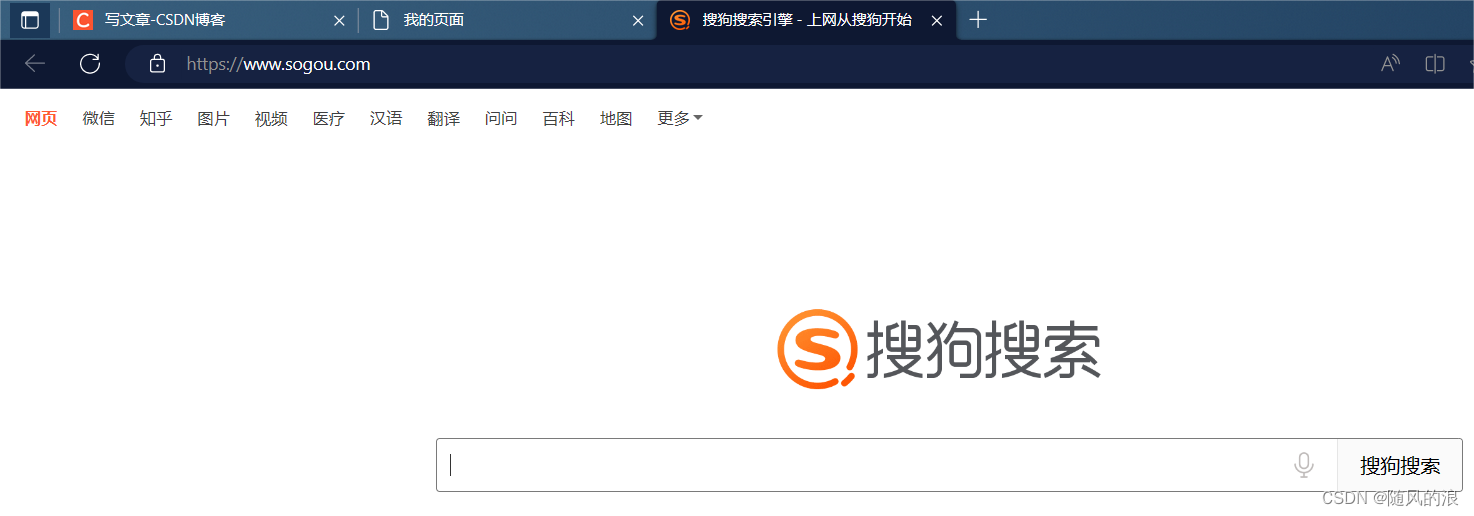Reload the page with refresh icon
The width and height of the screenshot is (1474, 516).
click(90, 64)
